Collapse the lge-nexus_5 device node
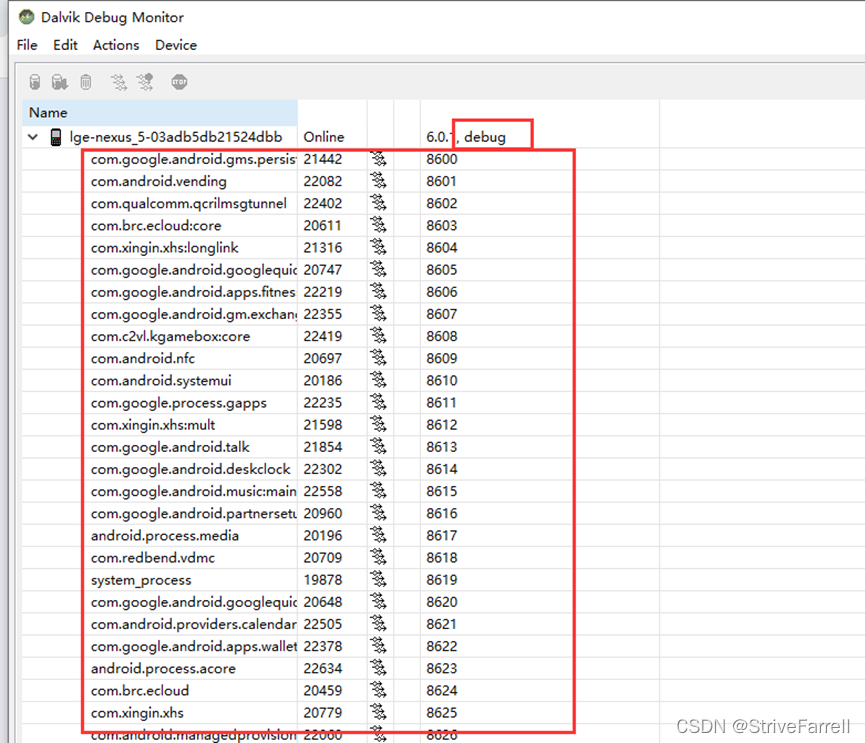Image resolution: width=865 pixels, height=743 pixels. pos(33,137)
